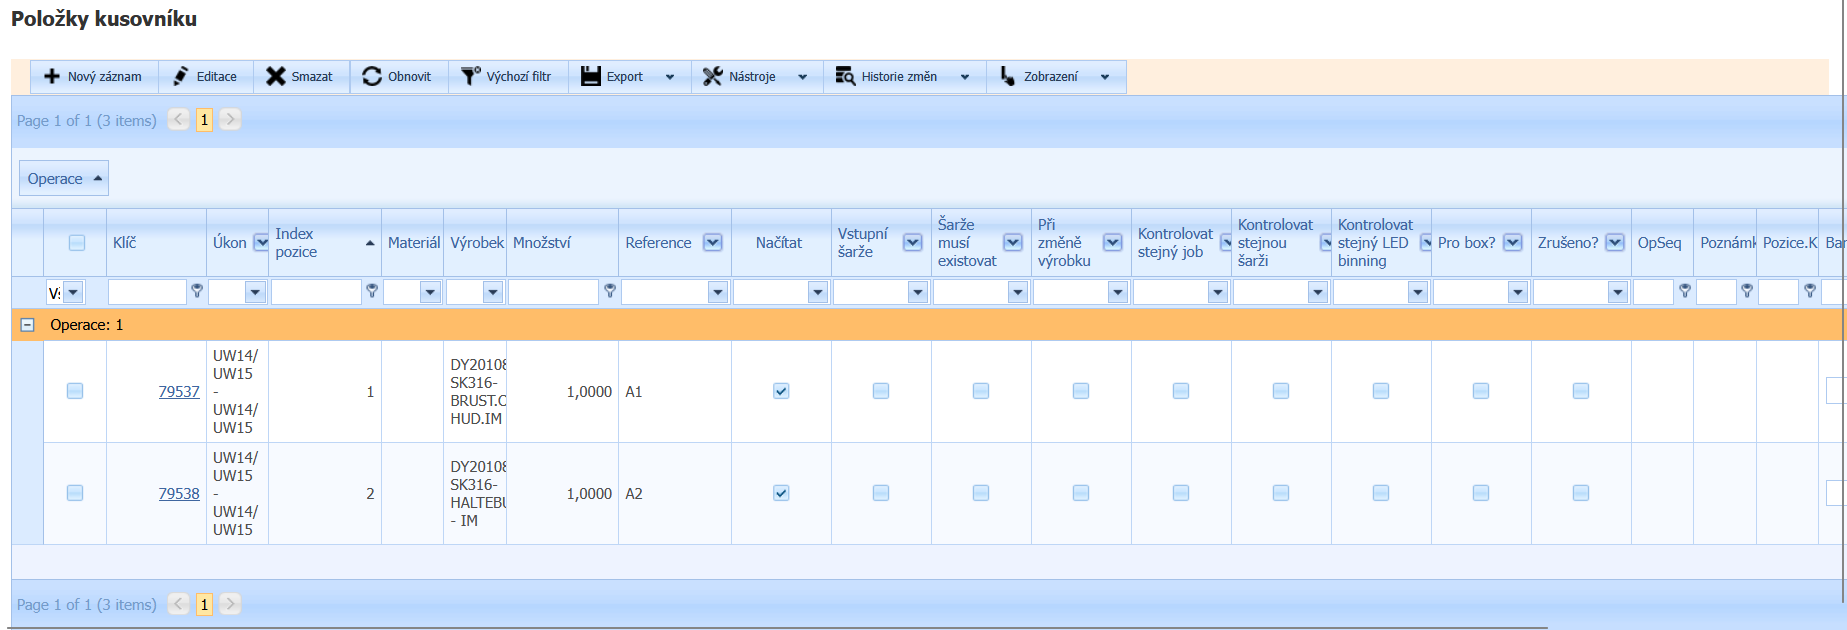Select row checkbox for record 79538
The width and height of the screenshot is (1847, 630).
(x=75, y=493)
